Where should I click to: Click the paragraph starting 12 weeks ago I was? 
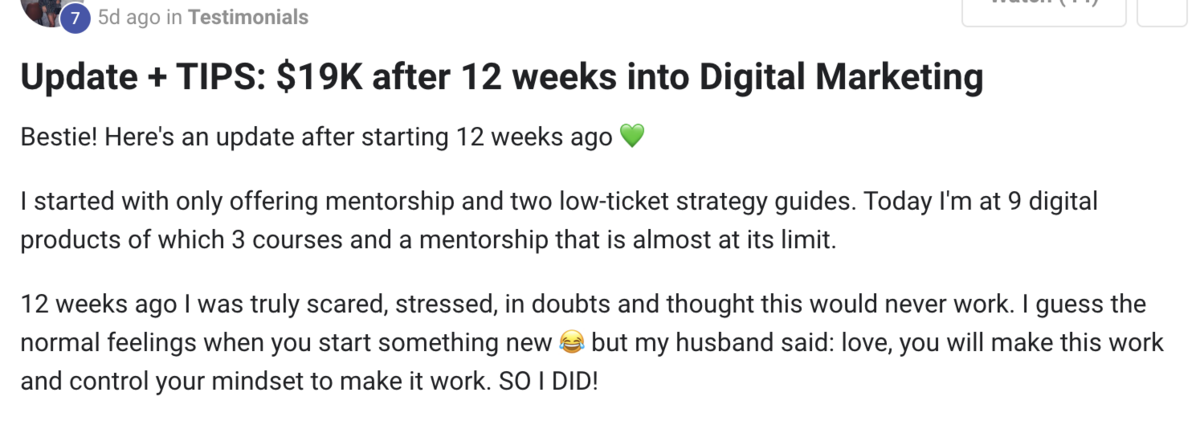pyautogui.click(x=592, y=343)
